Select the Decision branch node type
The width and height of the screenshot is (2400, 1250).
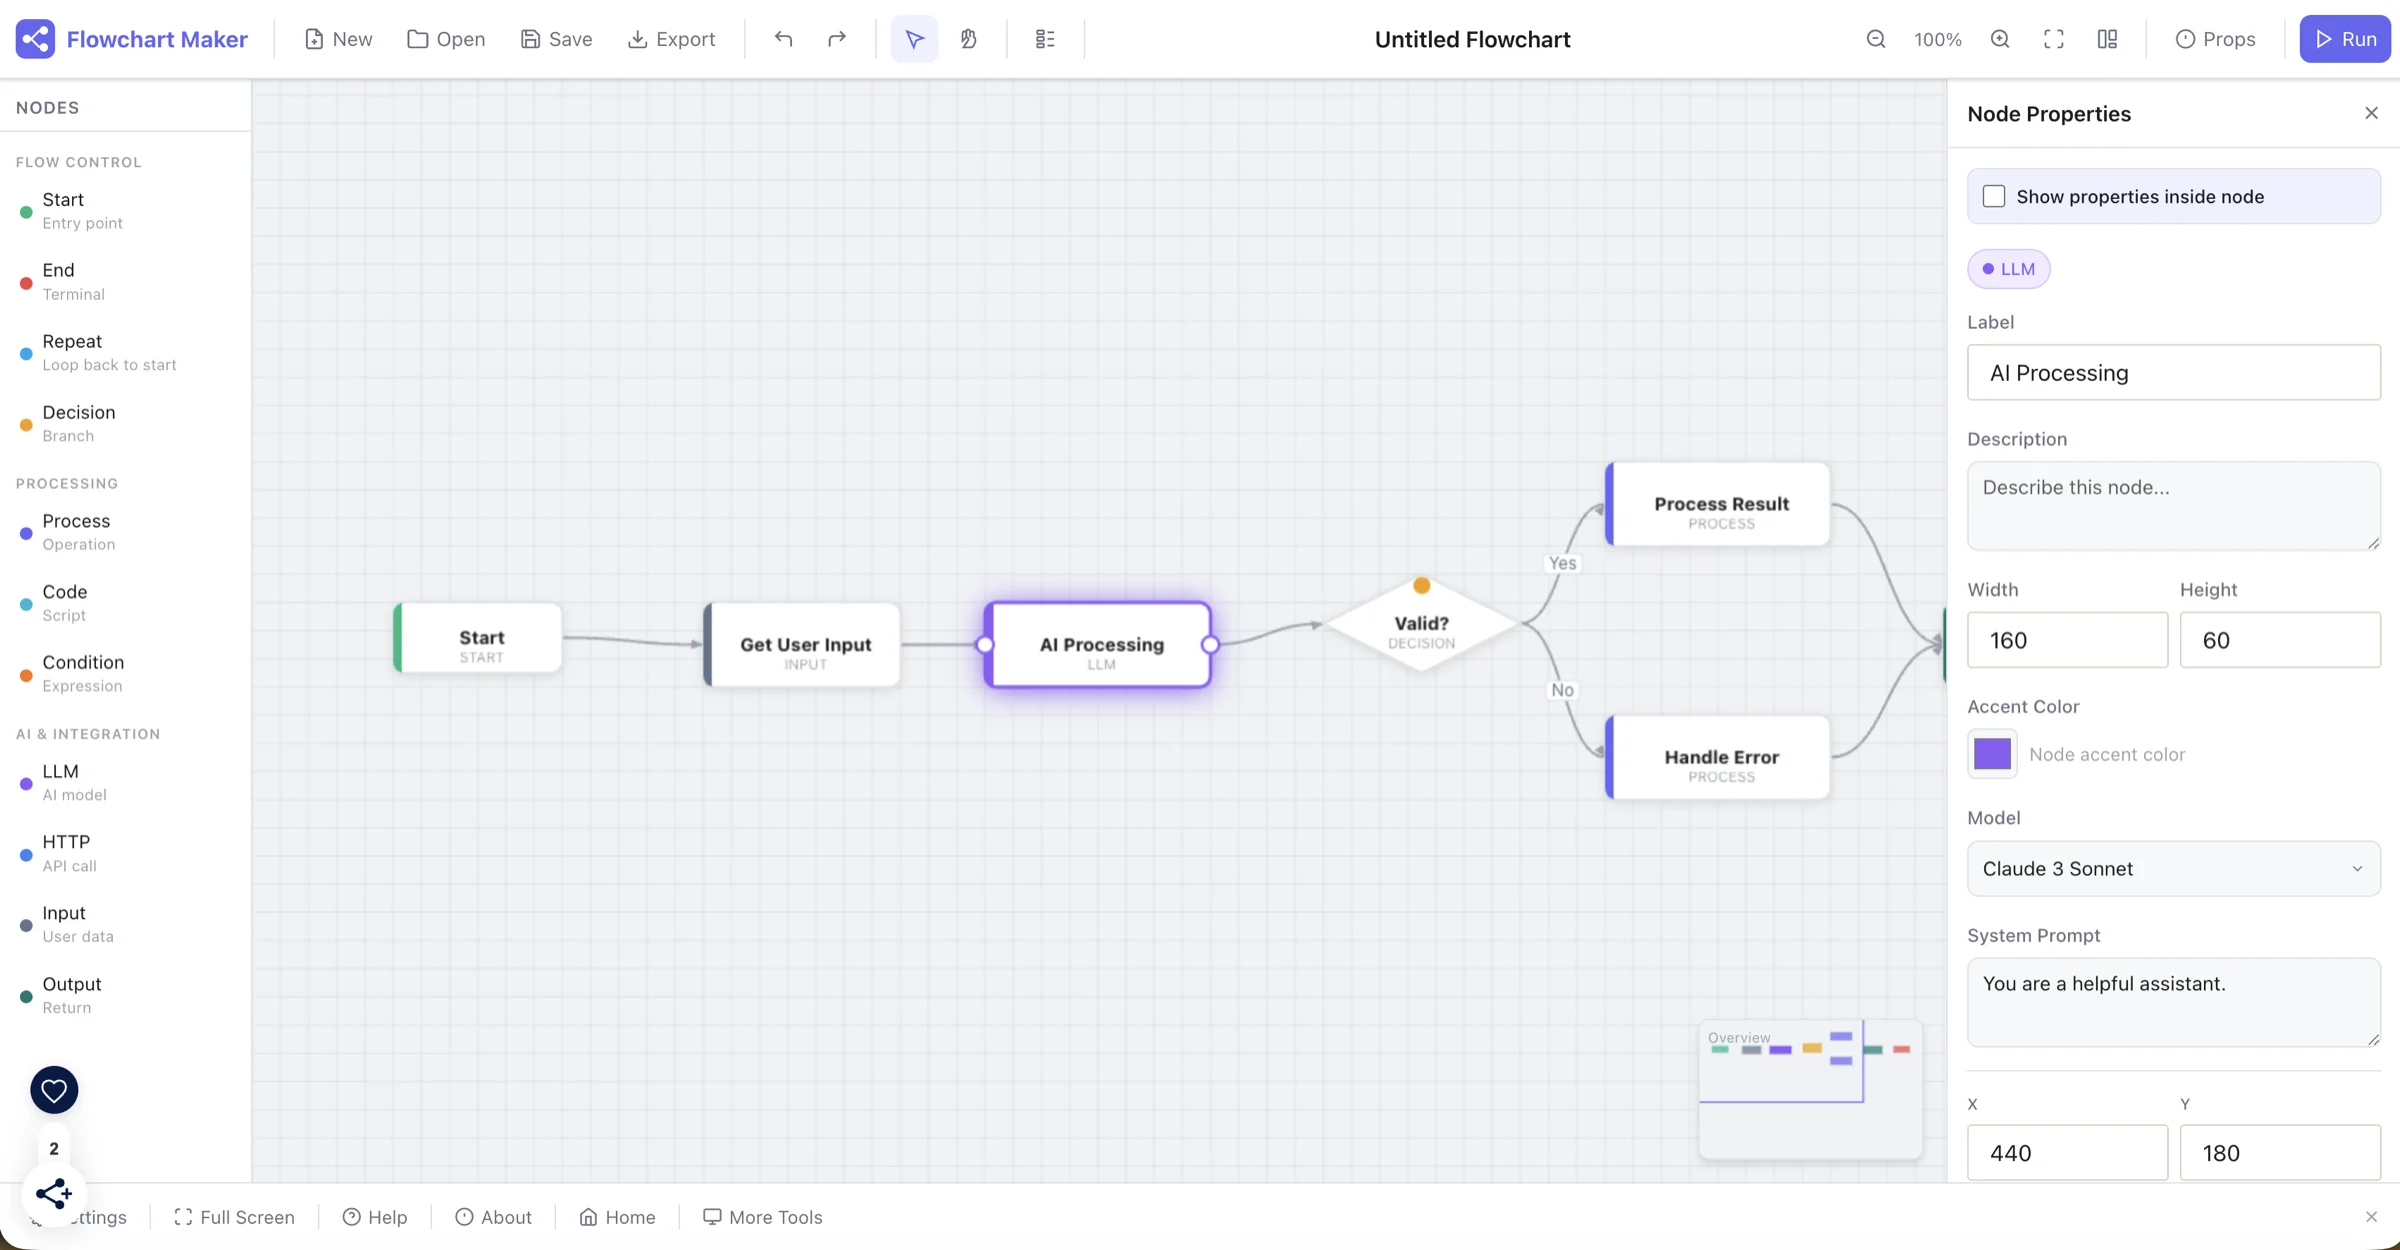click(x=125, y=424)
